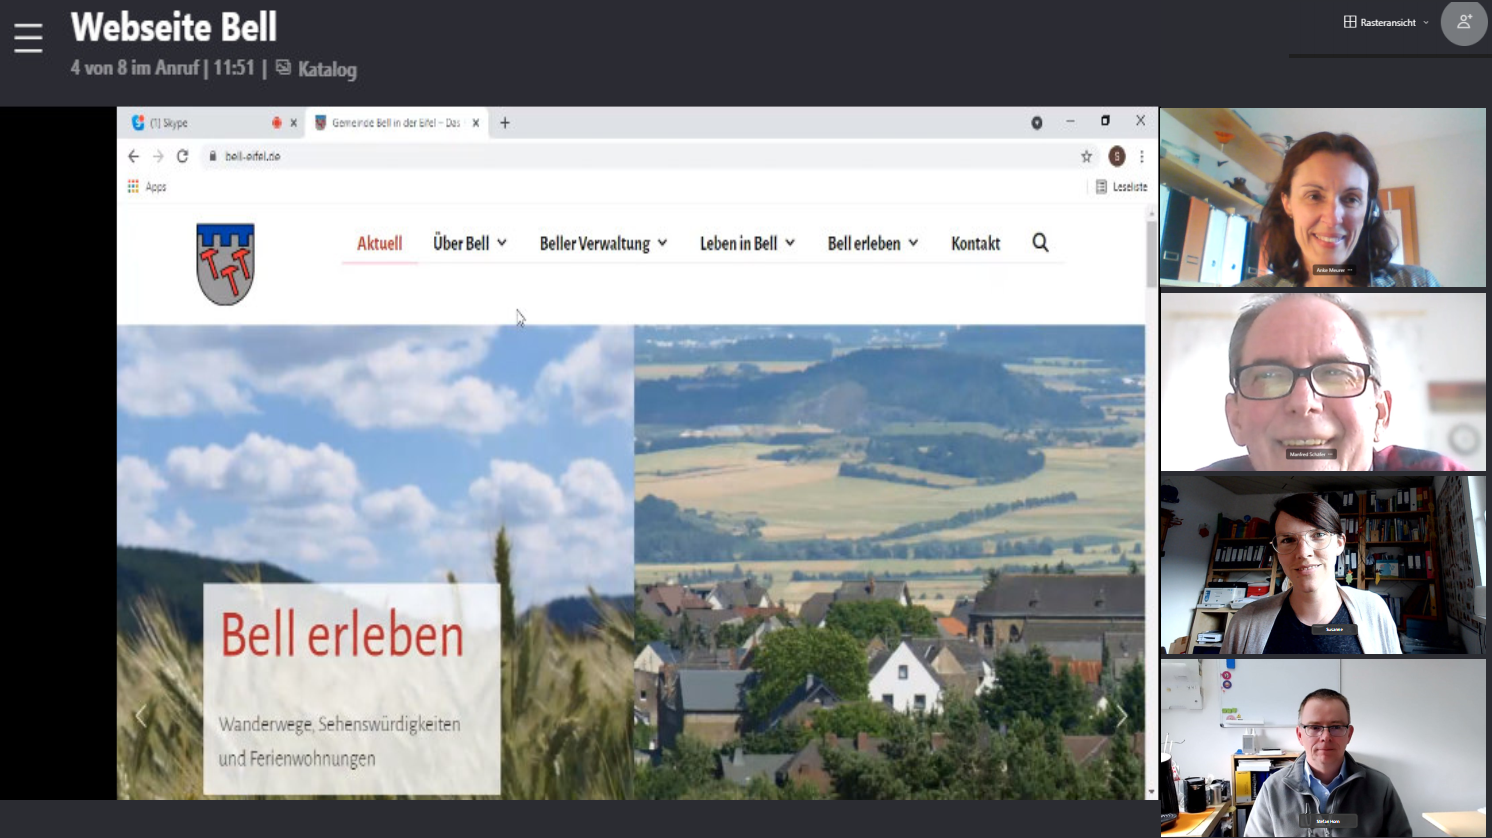Open the Rasteransicht view dropdown

coord(1386,22)
